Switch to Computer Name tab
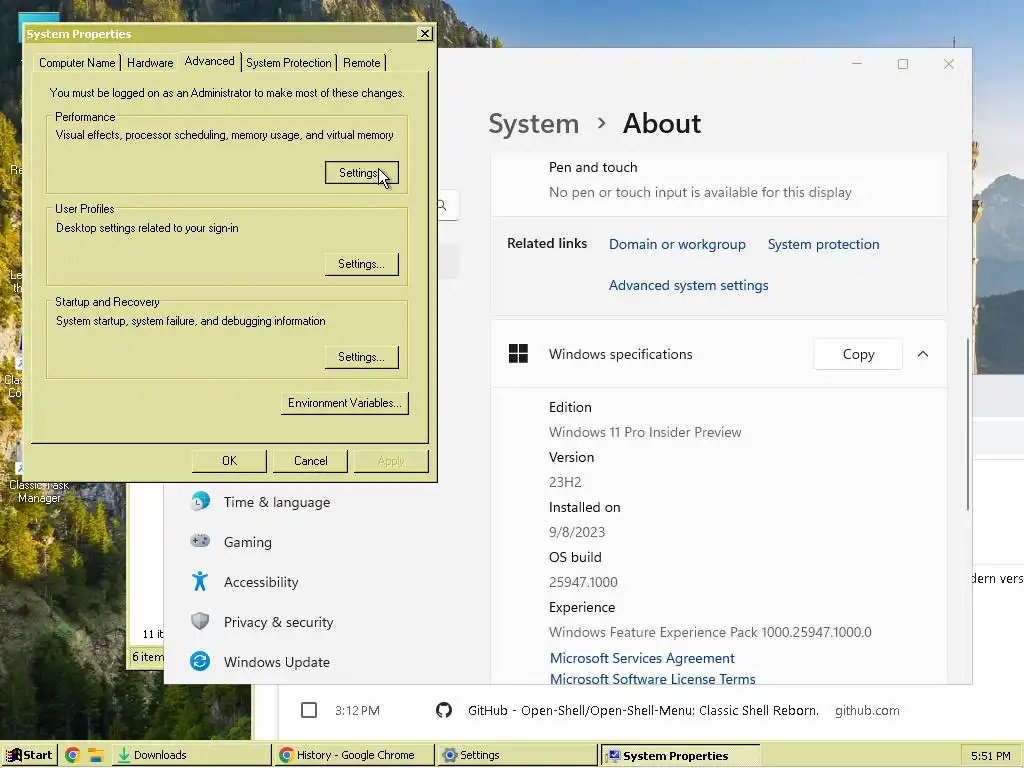Screen dimensions: 1024x768 tap(76, 63)
